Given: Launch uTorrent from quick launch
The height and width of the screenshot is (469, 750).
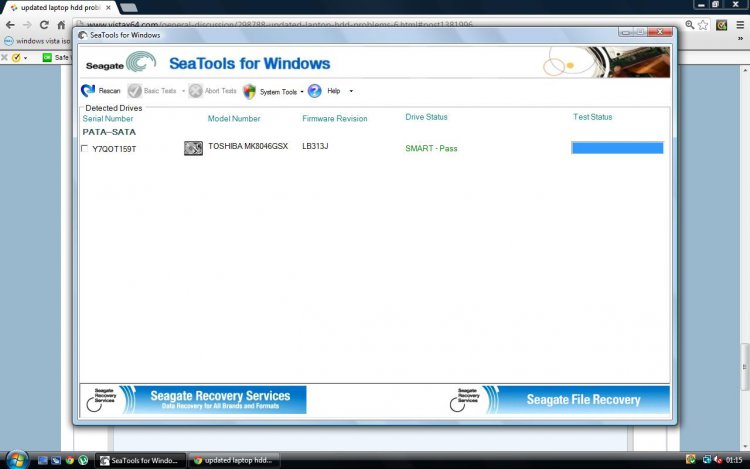Looking at the screenshot, I should coord(83,460).
